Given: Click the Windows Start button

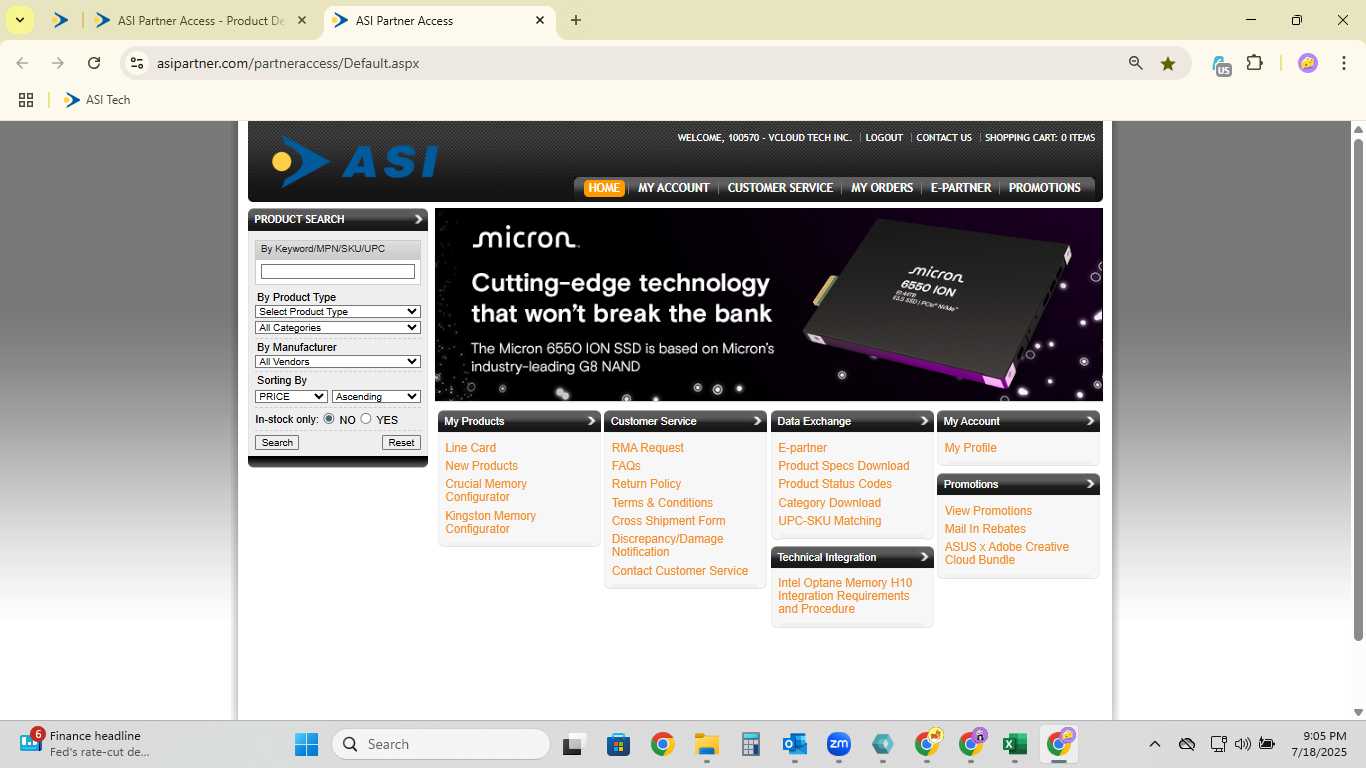Looking at the screenshot, I should coord(306,744).
